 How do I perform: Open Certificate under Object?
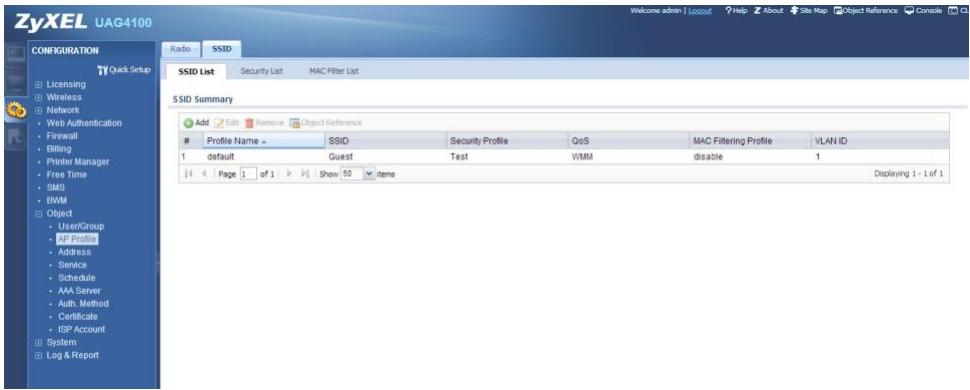(x=78, y=317)
